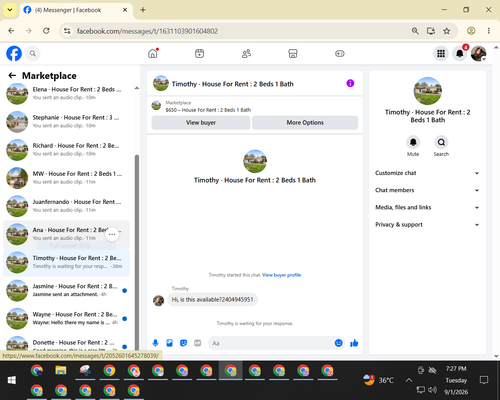Choose a sticker icon

pyautogui.click(x=183, y=343)
